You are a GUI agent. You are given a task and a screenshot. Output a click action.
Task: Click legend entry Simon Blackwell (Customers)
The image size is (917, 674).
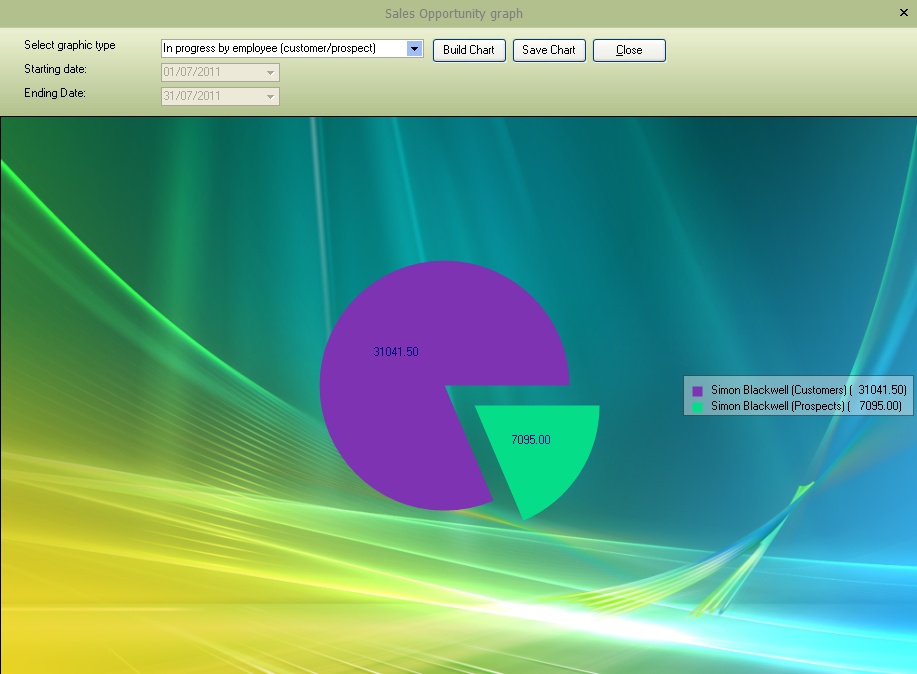coord(808,390)
